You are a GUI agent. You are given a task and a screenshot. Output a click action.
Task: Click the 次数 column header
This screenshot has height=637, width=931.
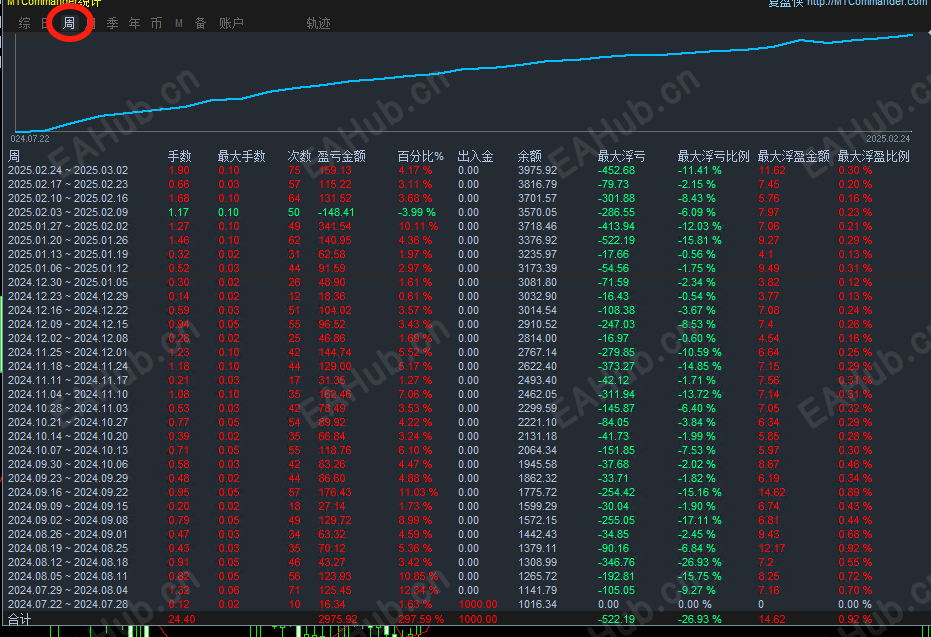pyautogui.click(x=299, y=156)
